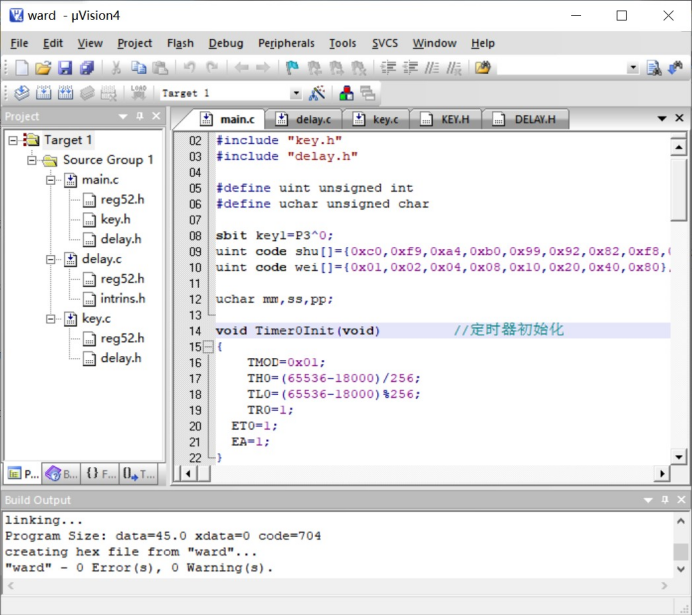Open the File menu
Image resolution: width=692 pixels, height=615 pixels.
[19, 43]
